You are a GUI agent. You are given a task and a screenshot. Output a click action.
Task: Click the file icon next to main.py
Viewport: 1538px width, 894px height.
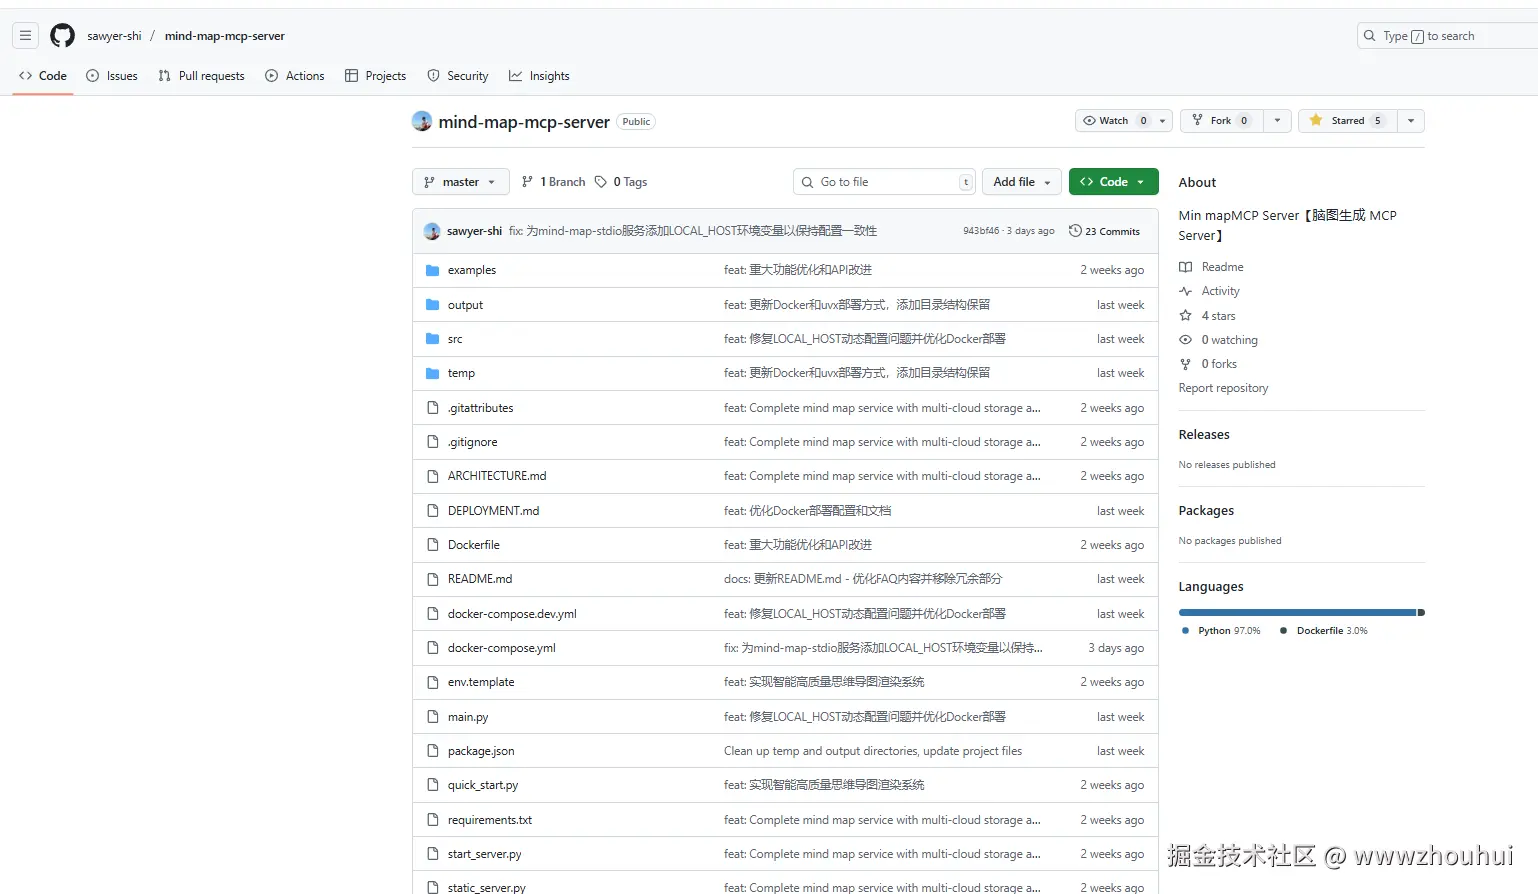(433, 717)
